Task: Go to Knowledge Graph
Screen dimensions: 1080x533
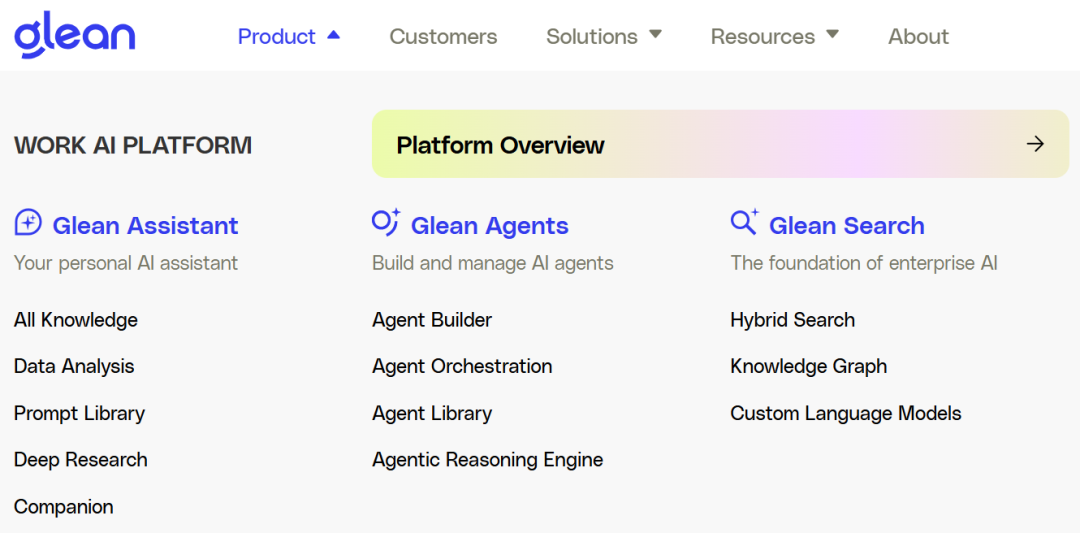Action: coord(809,366)
